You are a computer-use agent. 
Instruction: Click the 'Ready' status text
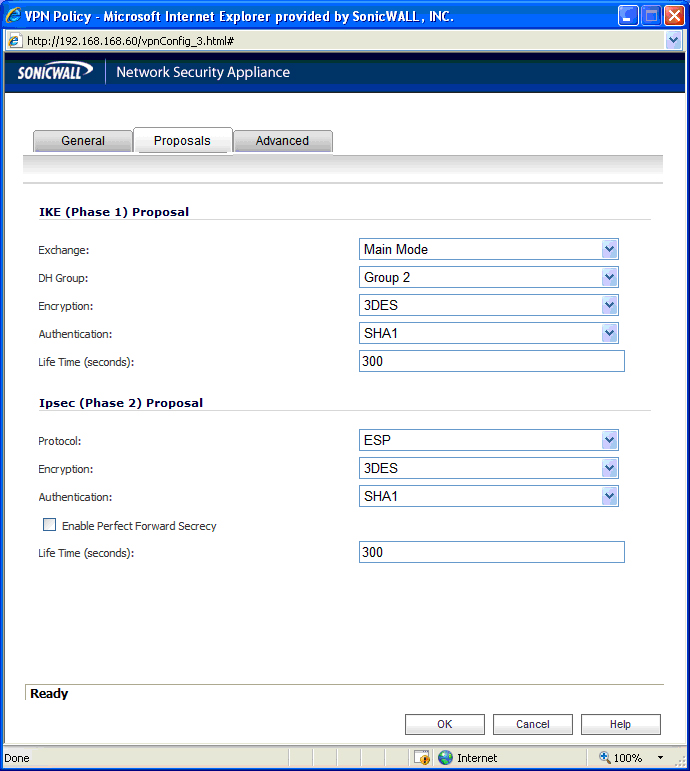pyautogui.click(x=49, y=694)
